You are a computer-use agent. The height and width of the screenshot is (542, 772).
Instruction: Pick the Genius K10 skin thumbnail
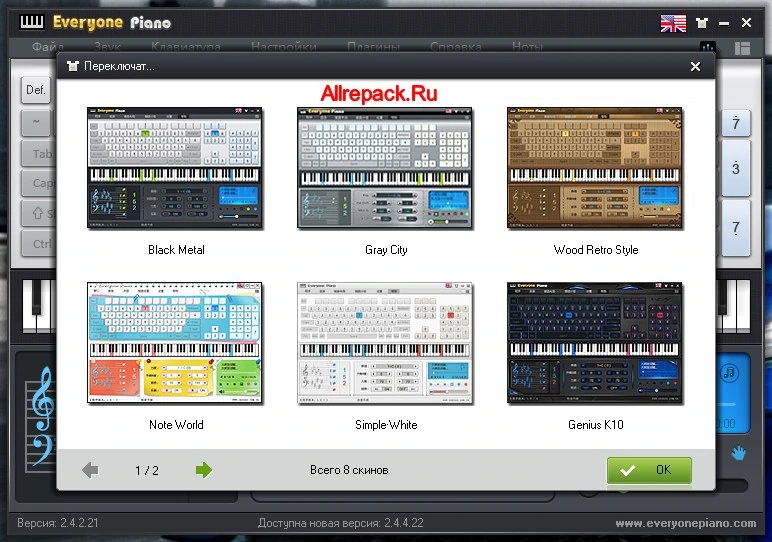595,343
